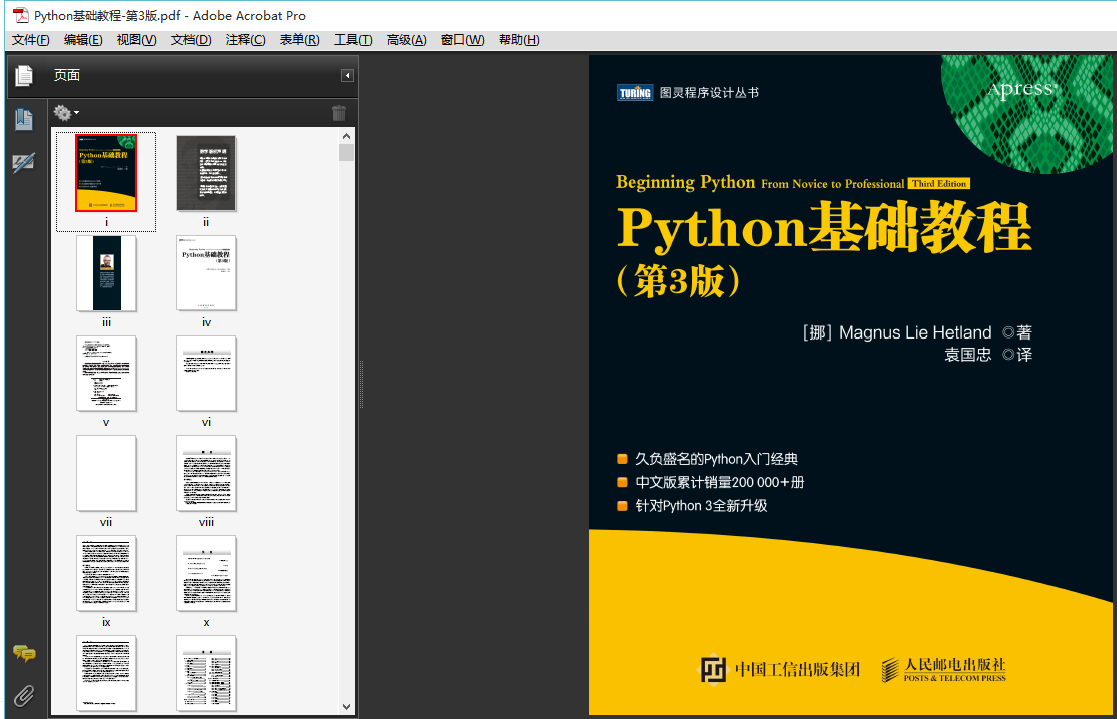
Task: Open the 工具(T) menu
Action: coord(353,40)
